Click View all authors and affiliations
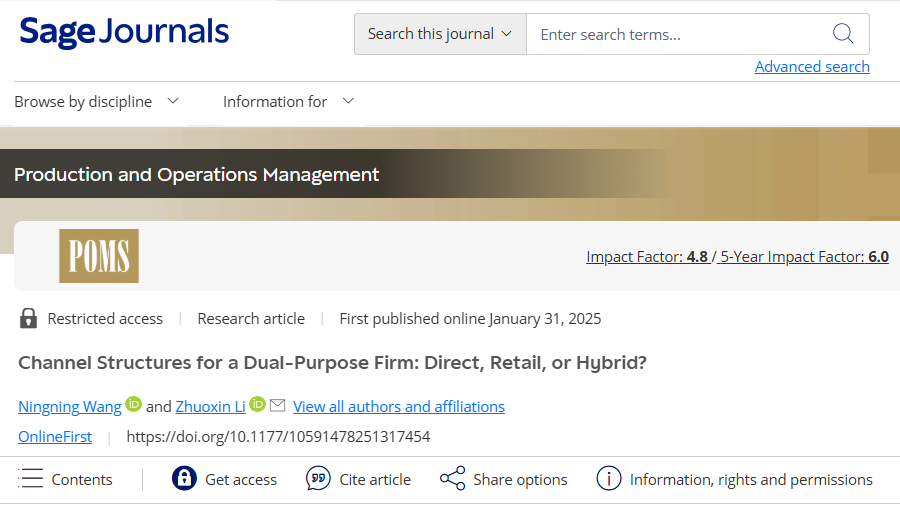The width and height of the screenshot is (900, 525). [399, 406]
